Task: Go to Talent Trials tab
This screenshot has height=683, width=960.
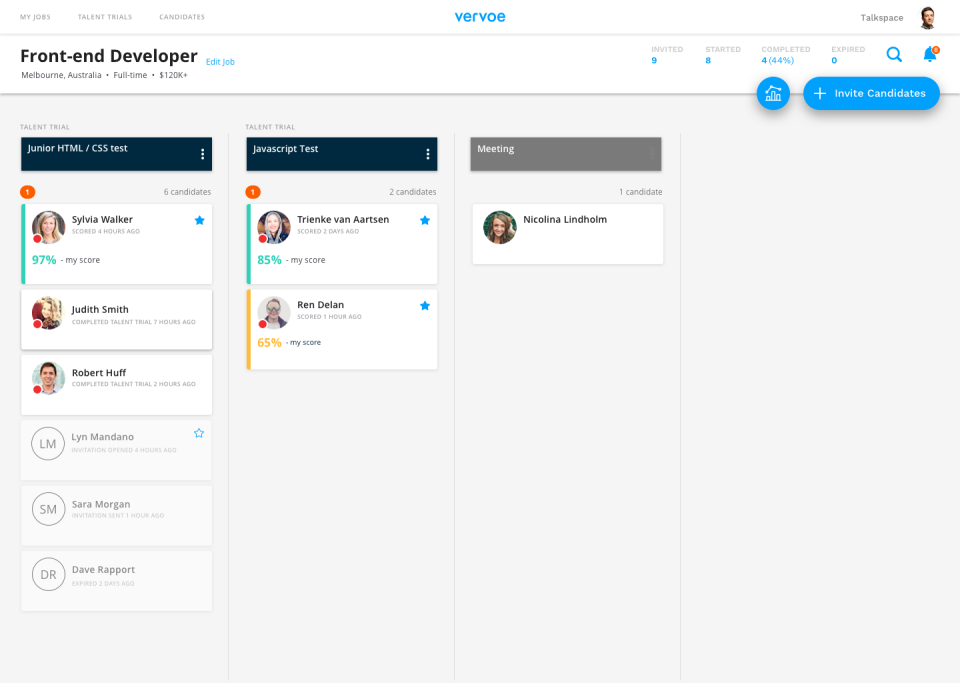Action: (x=105, y=17)
